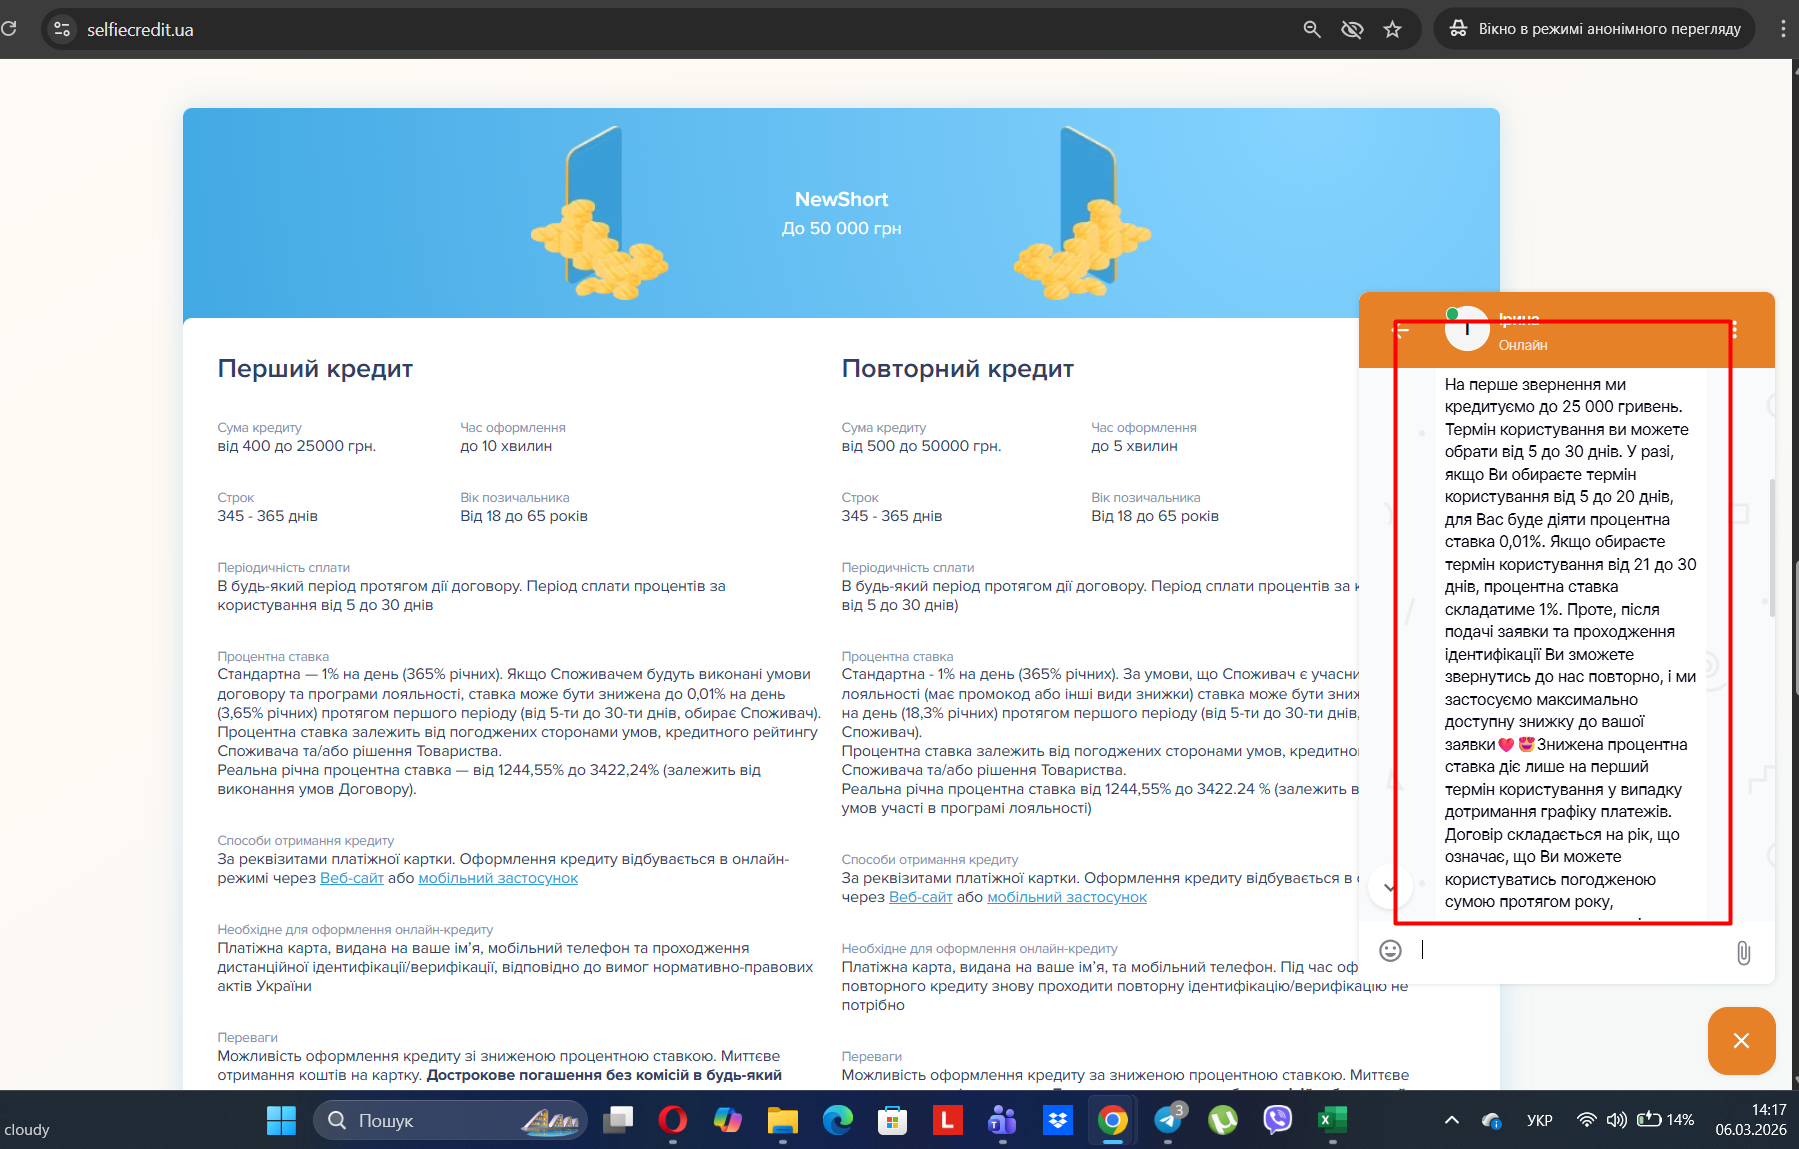Open the red L app on taskbar

click(947, 1120)
